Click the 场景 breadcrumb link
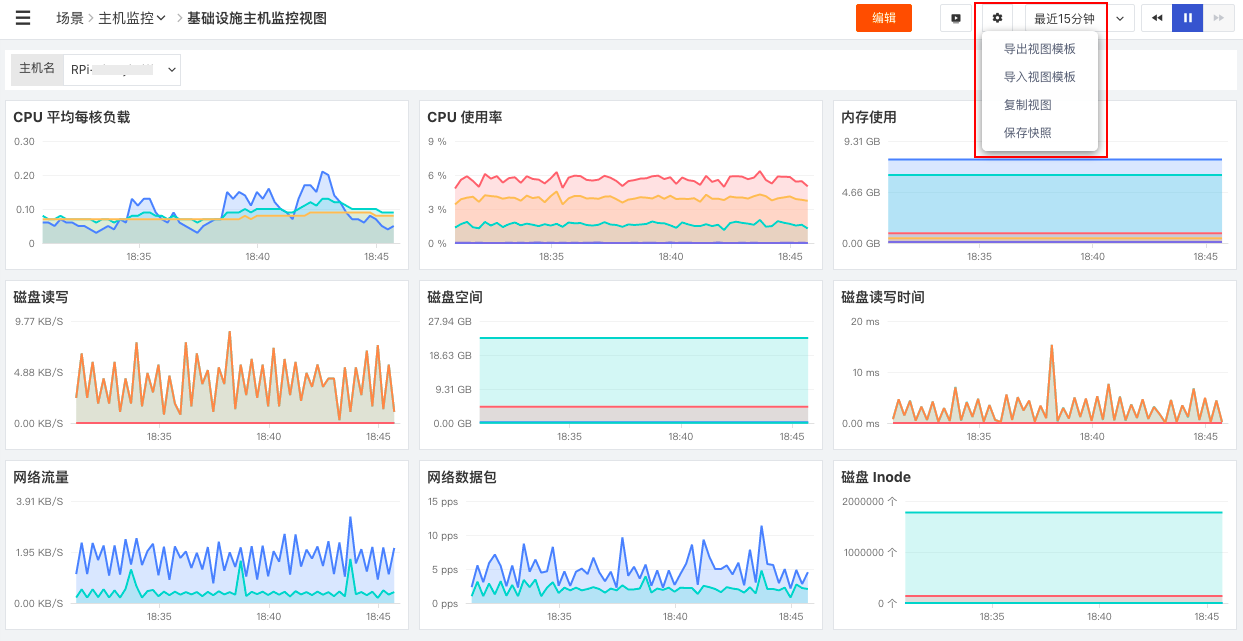Screen dimensions: 1243x641 (x=70, y=18)
